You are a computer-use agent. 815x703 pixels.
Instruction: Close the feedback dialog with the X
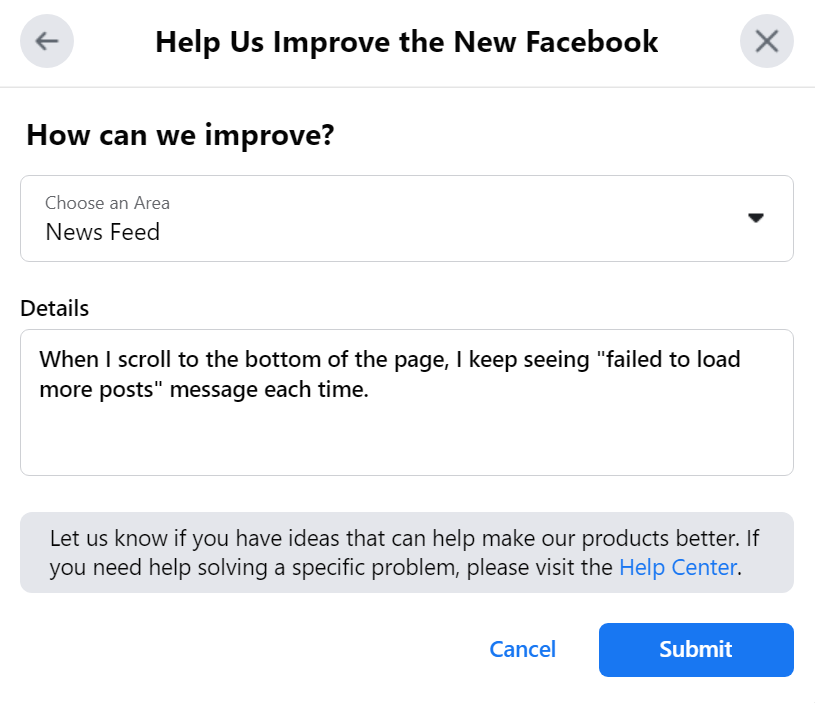point(766,41)
